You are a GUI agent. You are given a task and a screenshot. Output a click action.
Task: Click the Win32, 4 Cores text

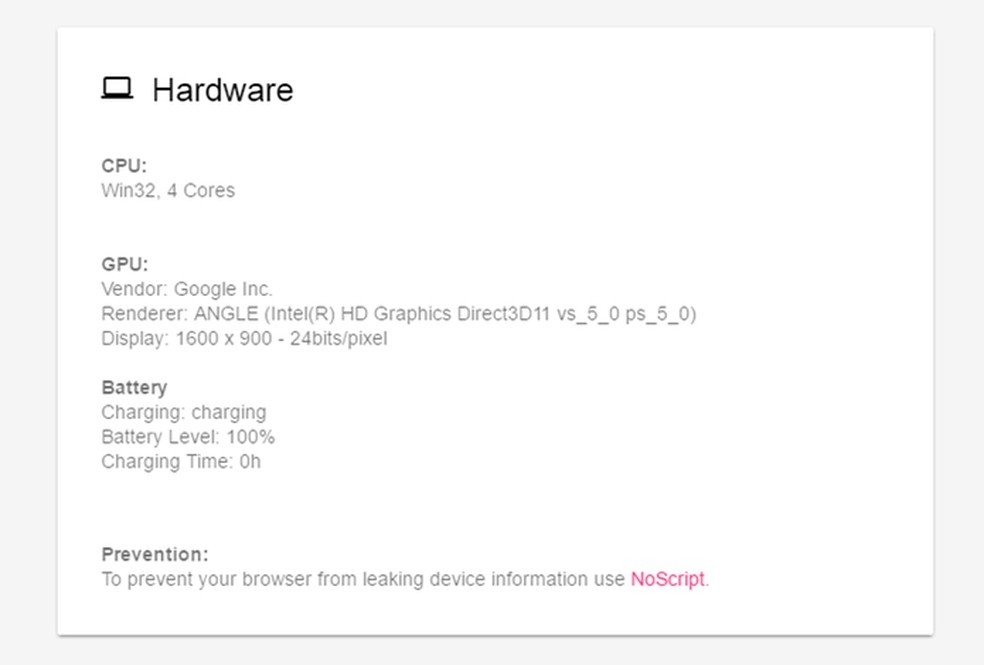click(168, 190)
